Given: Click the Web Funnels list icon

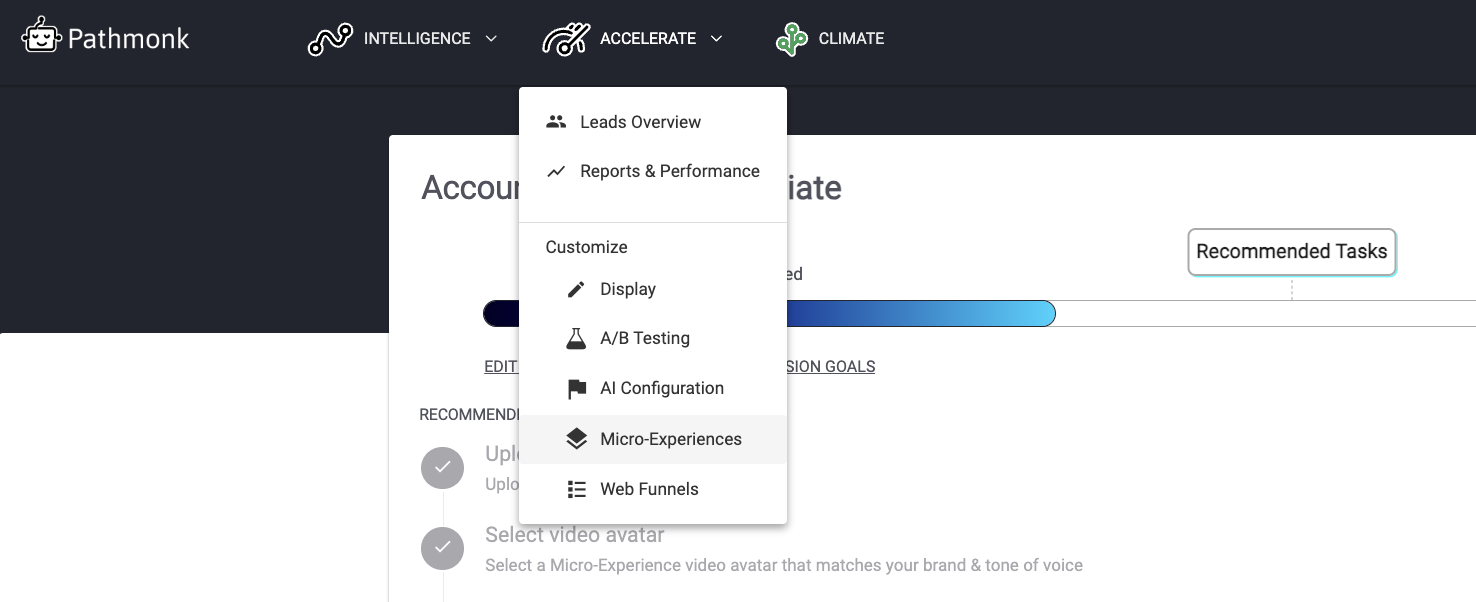Looking at the screenshot, I should coord(576,489).
